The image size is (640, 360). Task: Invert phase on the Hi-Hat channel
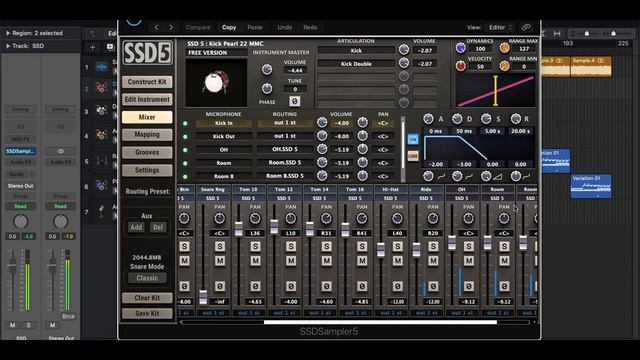(398, 287)
